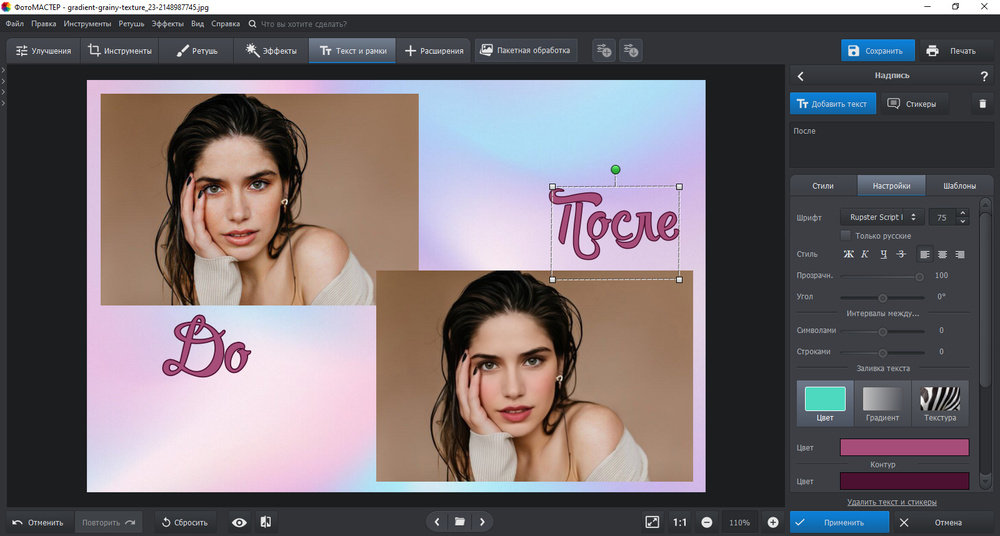Viewport: 1000px width, 536px height.
Task: Toggle the eye preview of the original
Action: click(x=239, y=522)
